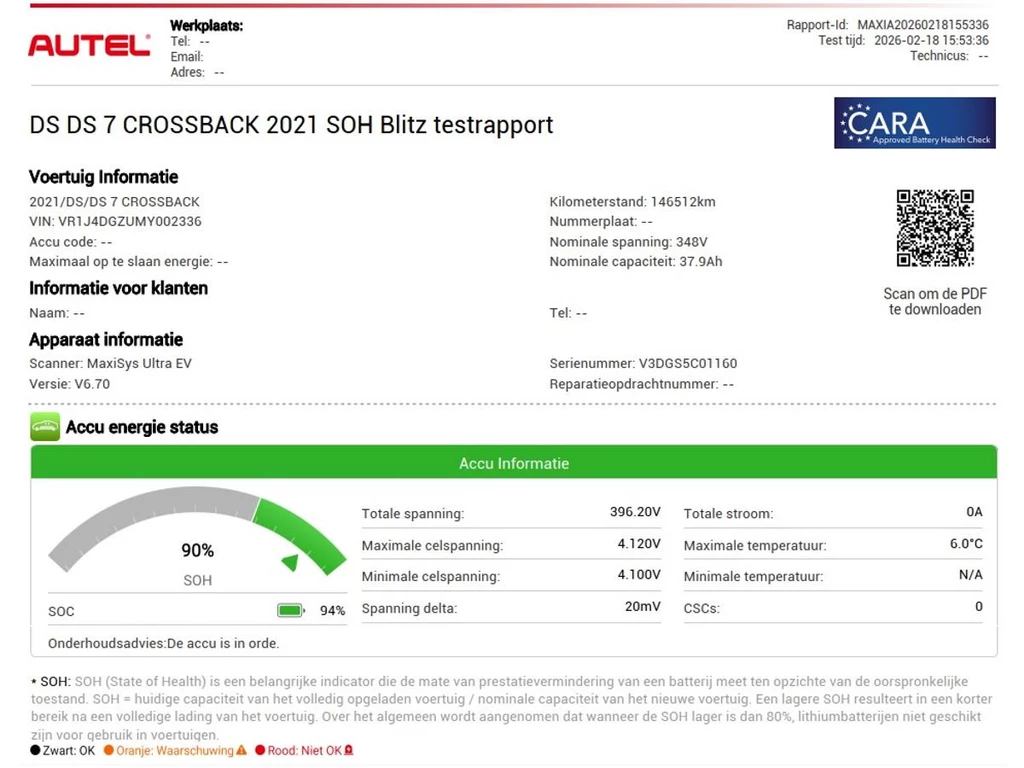Select the green Accu Informatie header bar
Image resolution: width=1024 pixels, height=768 pixels.
point(513,463)
